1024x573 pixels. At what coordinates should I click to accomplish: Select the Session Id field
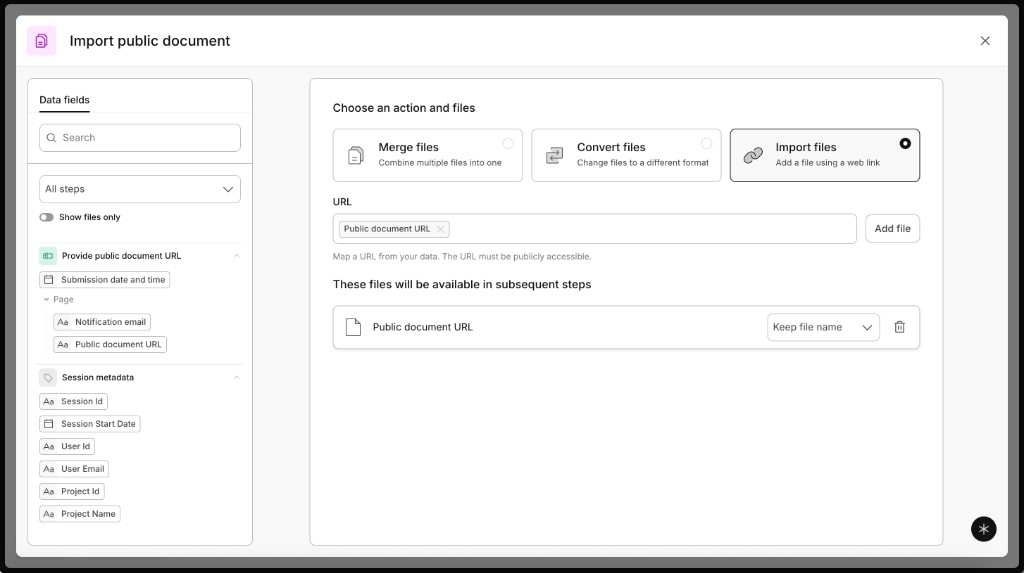(x=73, y=401)
